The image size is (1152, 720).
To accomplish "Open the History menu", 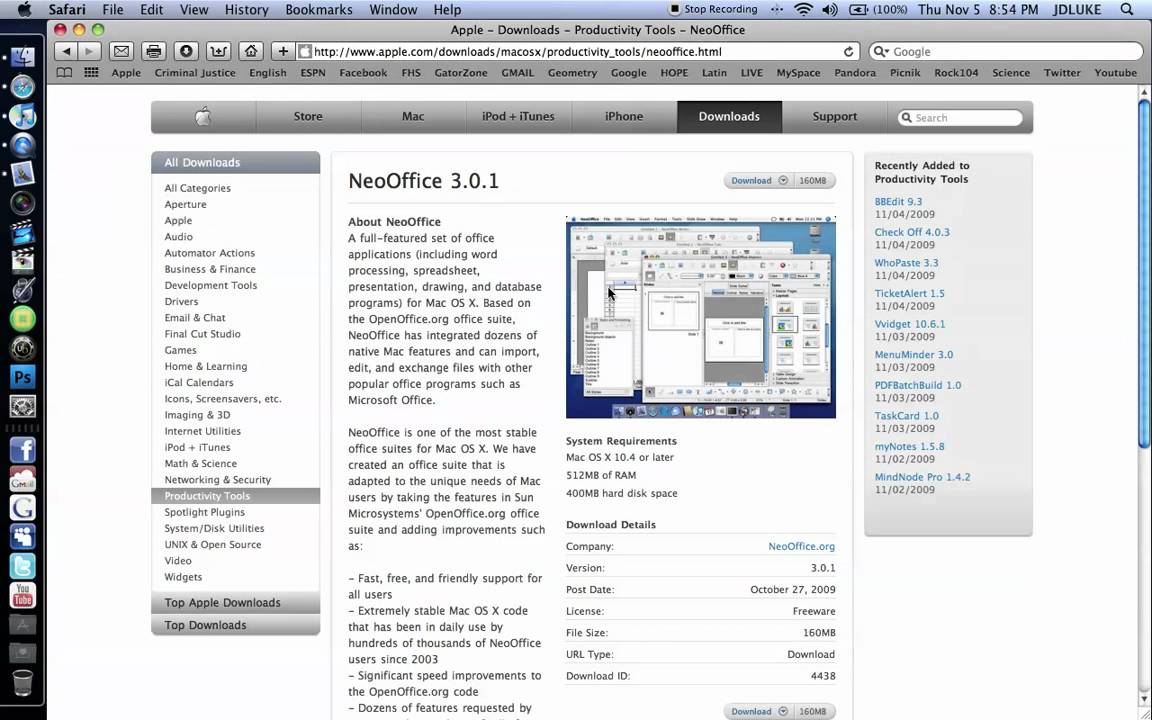I will tap(246, 10).
